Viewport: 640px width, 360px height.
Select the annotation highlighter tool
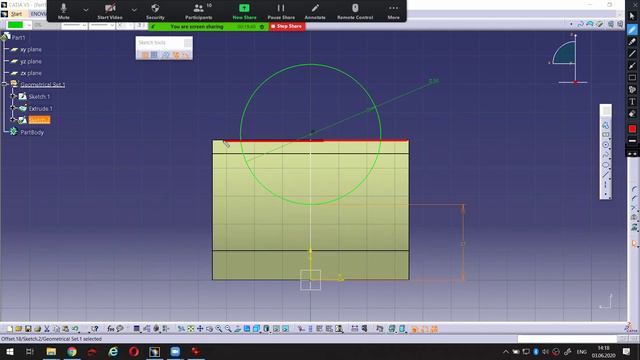coord(632,42)
